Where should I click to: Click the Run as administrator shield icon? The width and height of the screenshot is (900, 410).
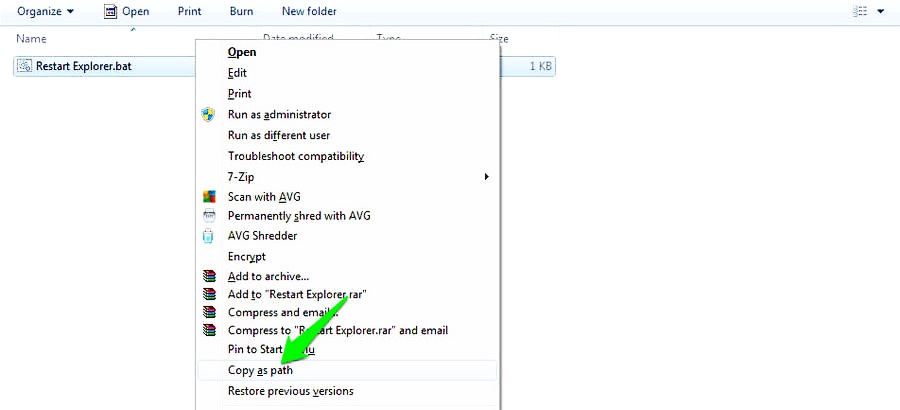(208, 114)
